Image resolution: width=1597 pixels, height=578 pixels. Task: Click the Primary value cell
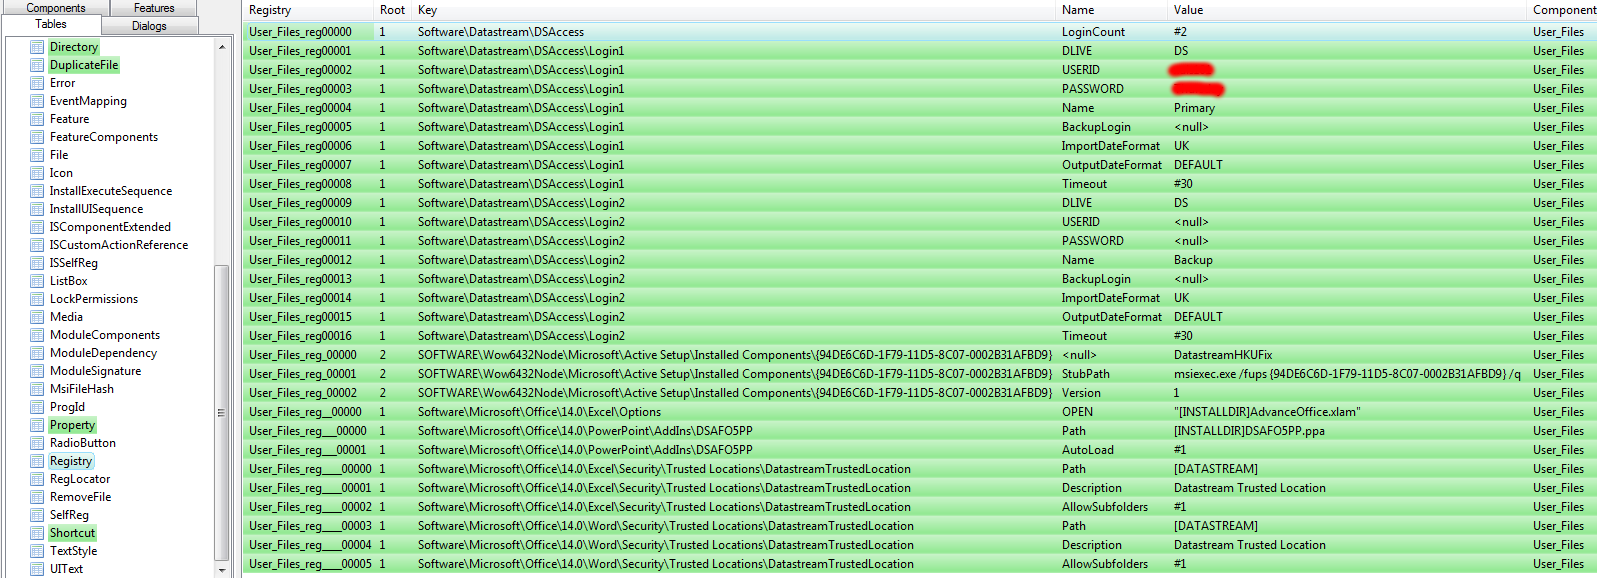[1194, 108]
